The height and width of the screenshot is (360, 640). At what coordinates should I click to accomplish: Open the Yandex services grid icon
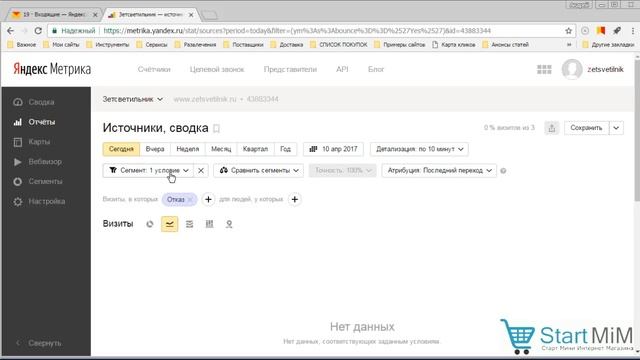click(x=544, y=69)
